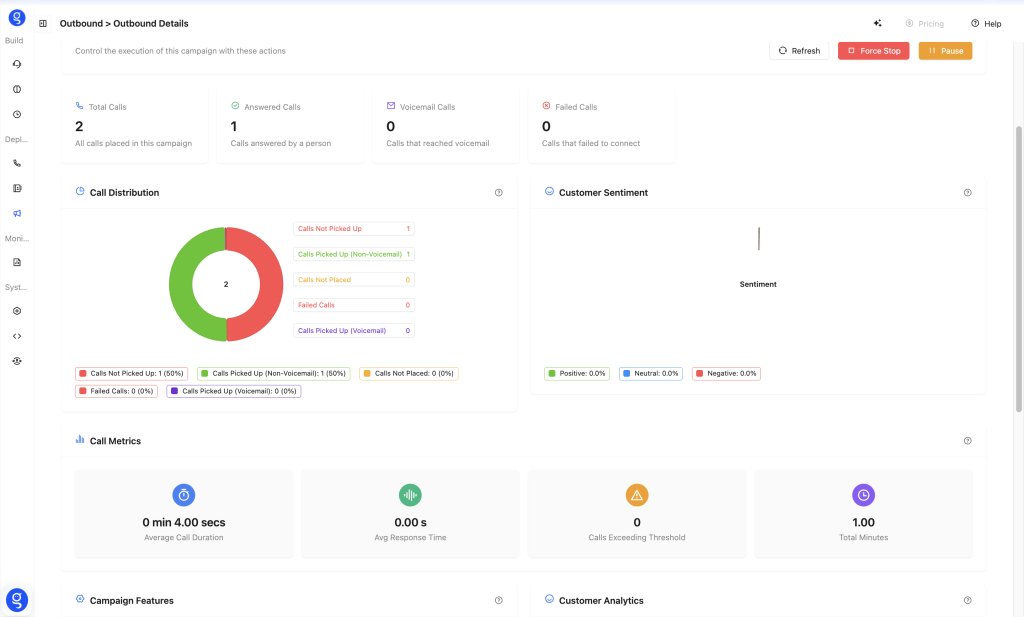Image resolution: width=1024 pixels, height=617 pixels.
Task: Click the phone icon in sidebar
Action: (x=17, y=163)
